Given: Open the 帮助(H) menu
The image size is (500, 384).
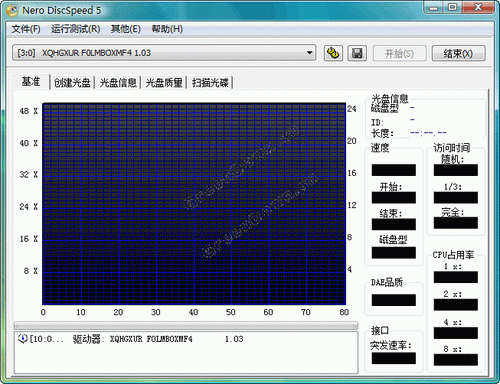Looking at the screenshot, I should click(x=167, y=29).
